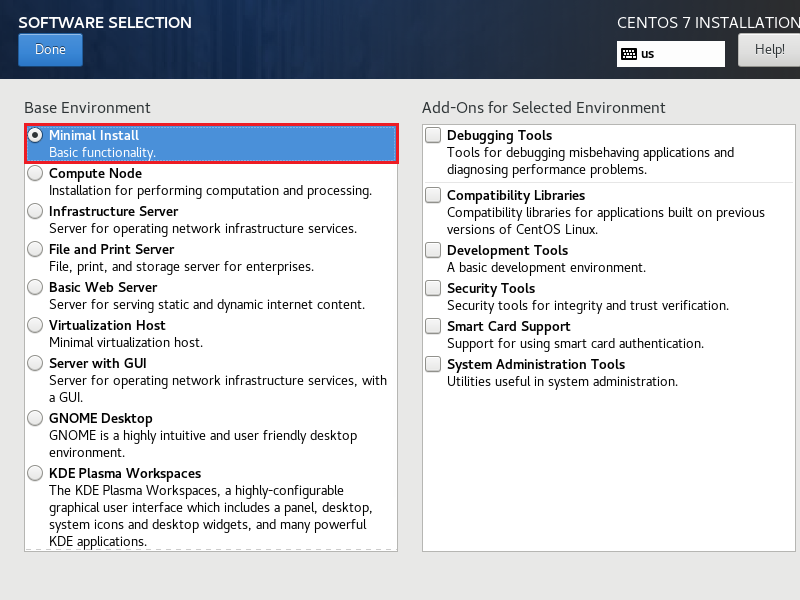Click the 'Server with GUI' title text
The image size is (800, 600).
pyautogui.click(x=97, y=363)
